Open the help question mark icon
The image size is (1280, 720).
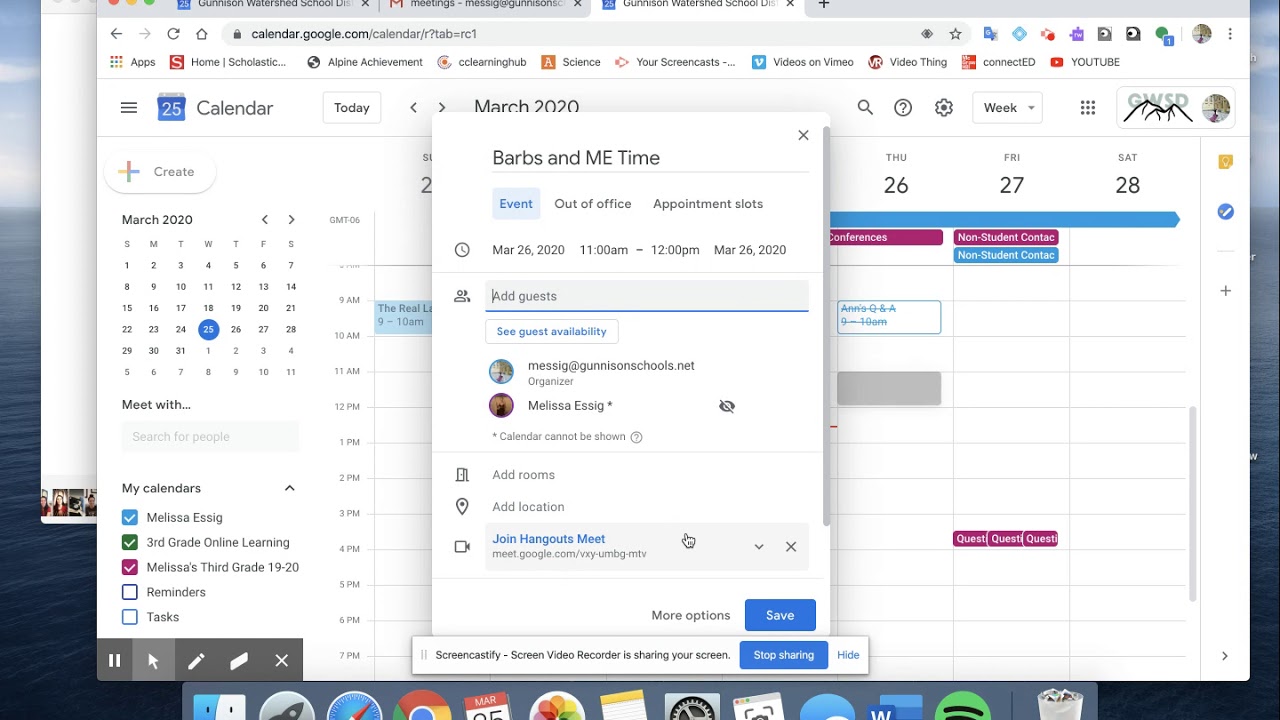click(x=903, y=108)
